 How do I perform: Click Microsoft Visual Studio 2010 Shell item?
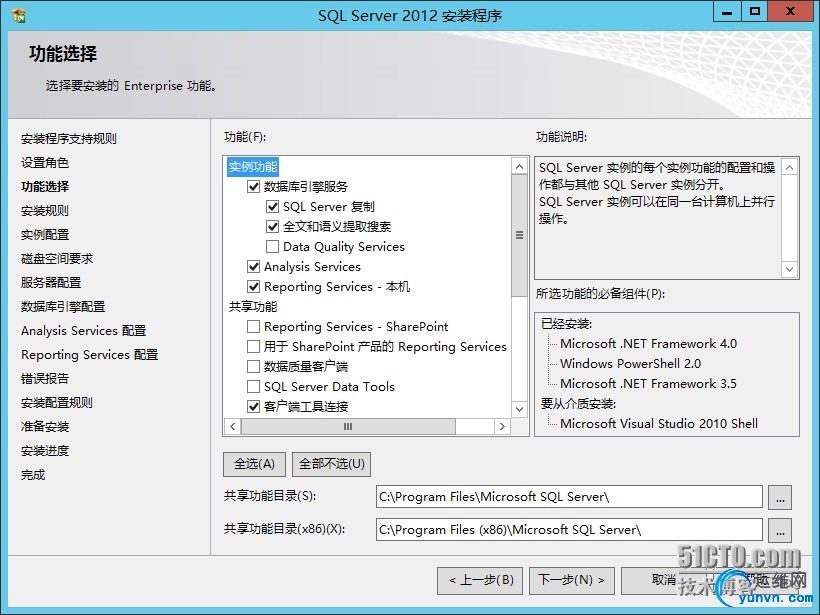[659, 424]
